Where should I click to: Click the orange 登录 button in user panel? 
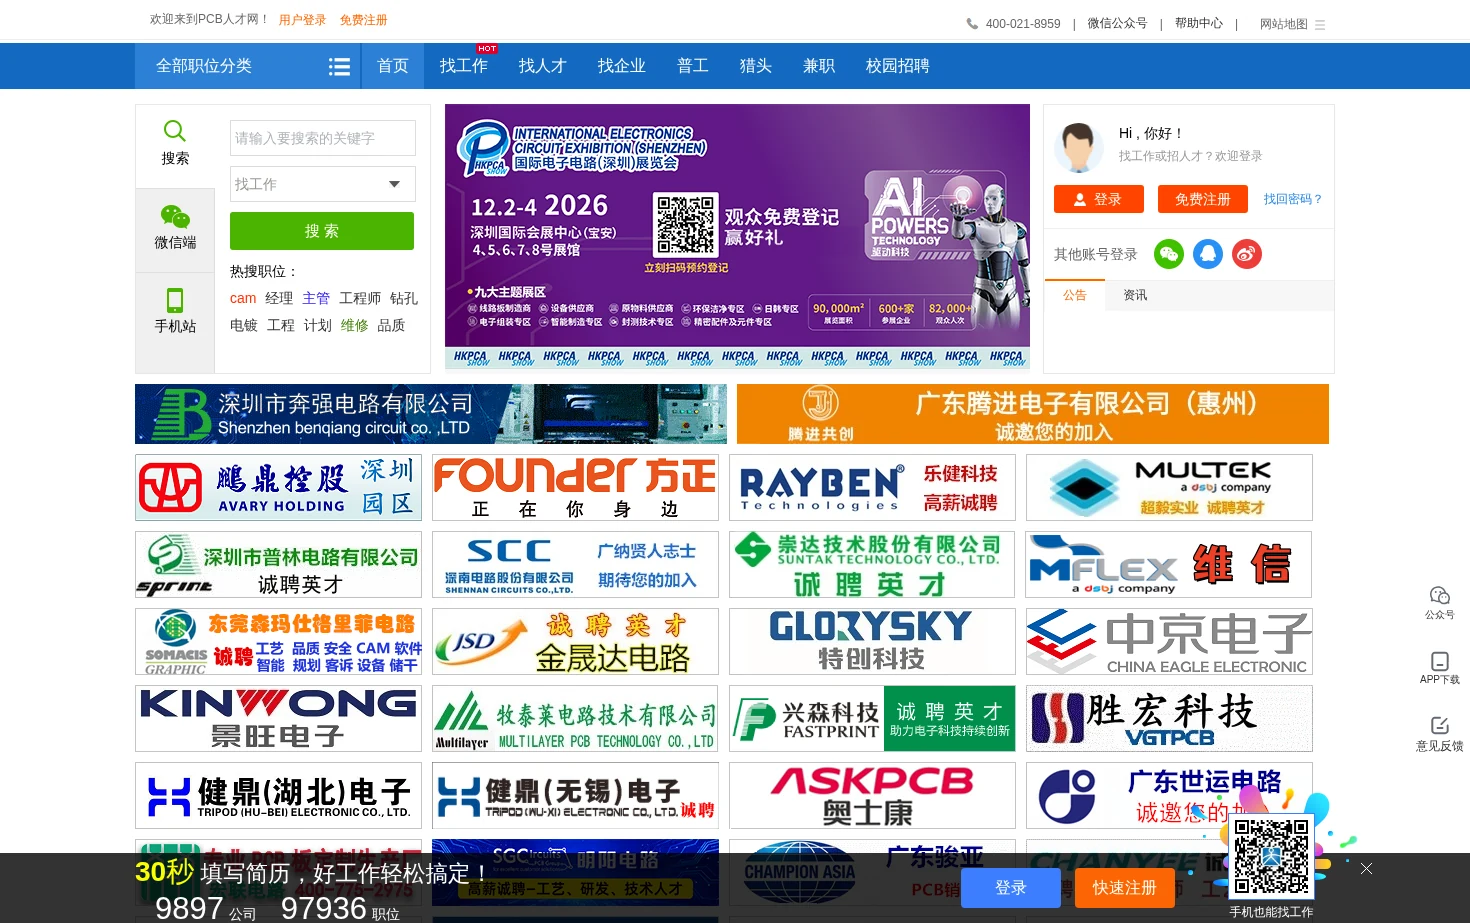pos(1098,199)
